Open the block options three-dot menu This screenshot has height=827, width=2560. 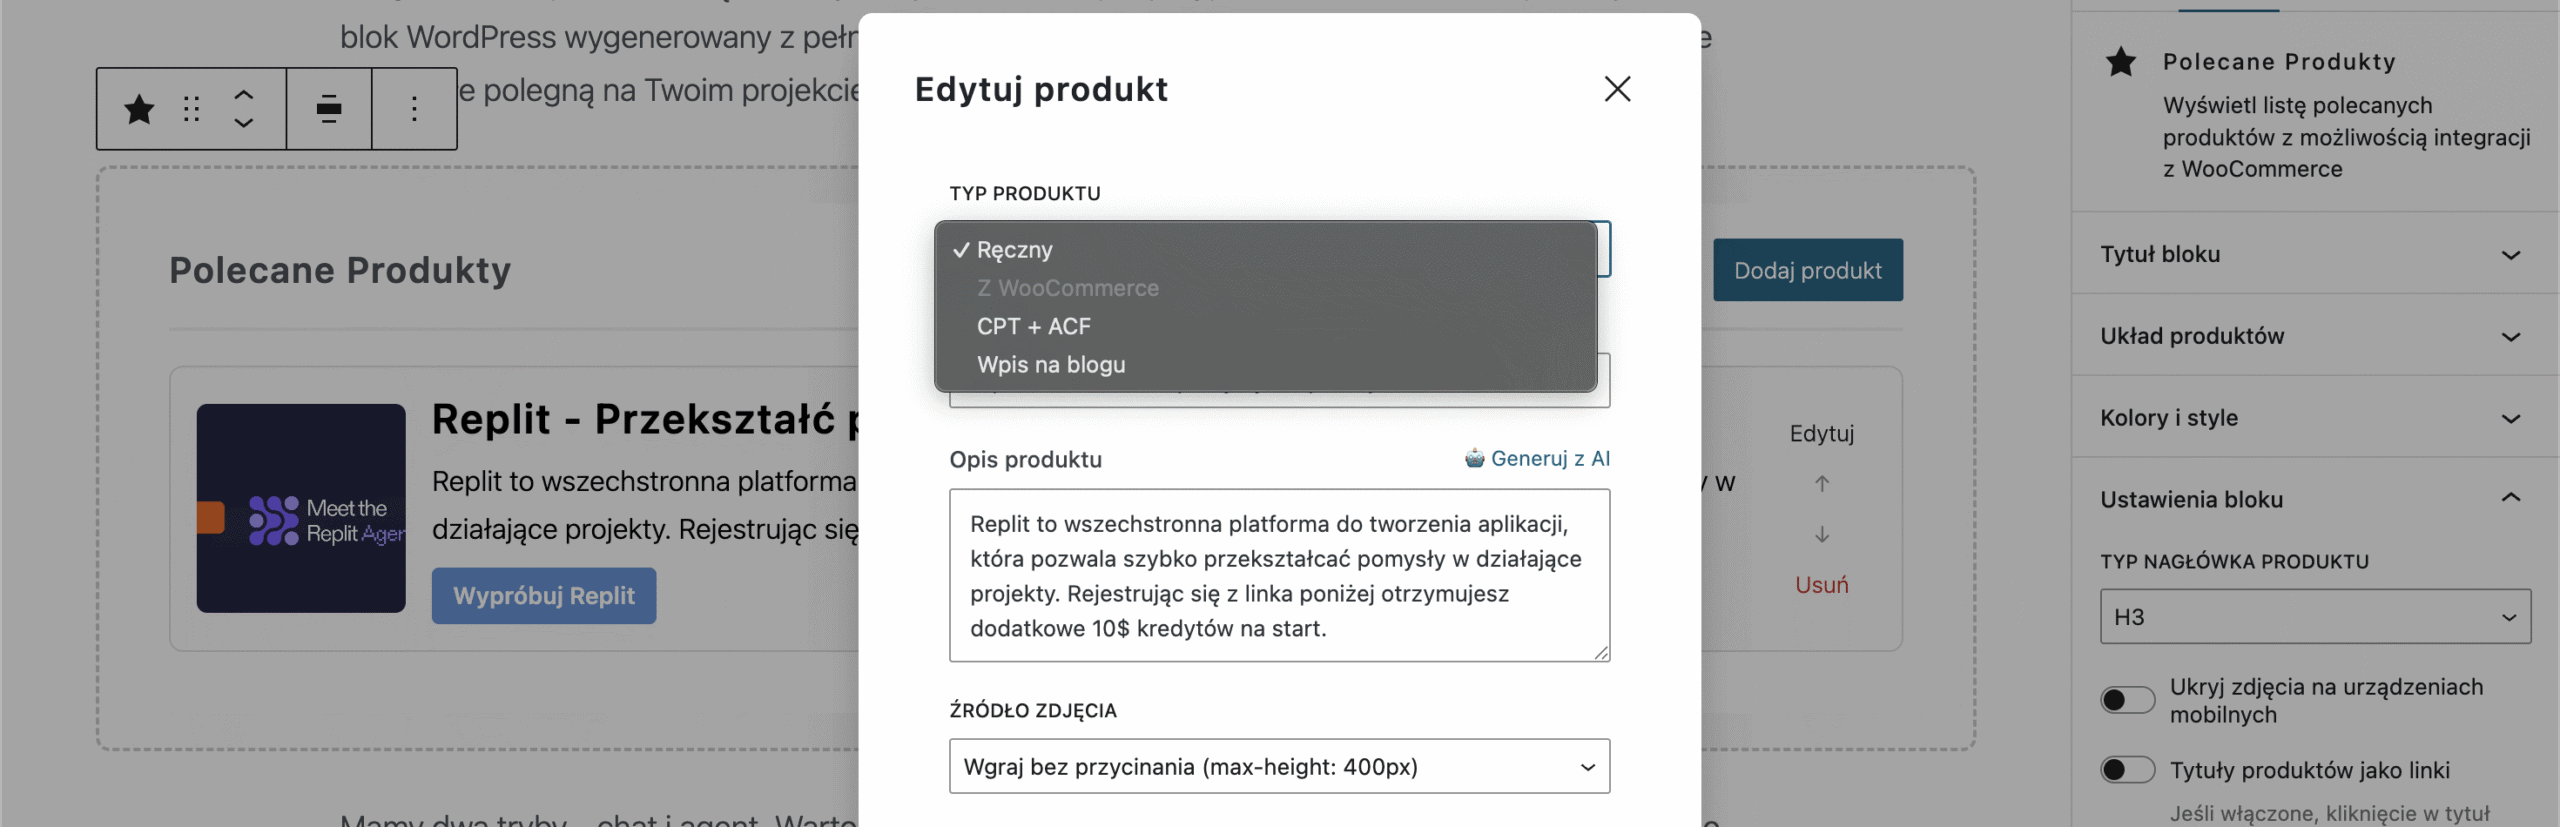pos(414,108)
